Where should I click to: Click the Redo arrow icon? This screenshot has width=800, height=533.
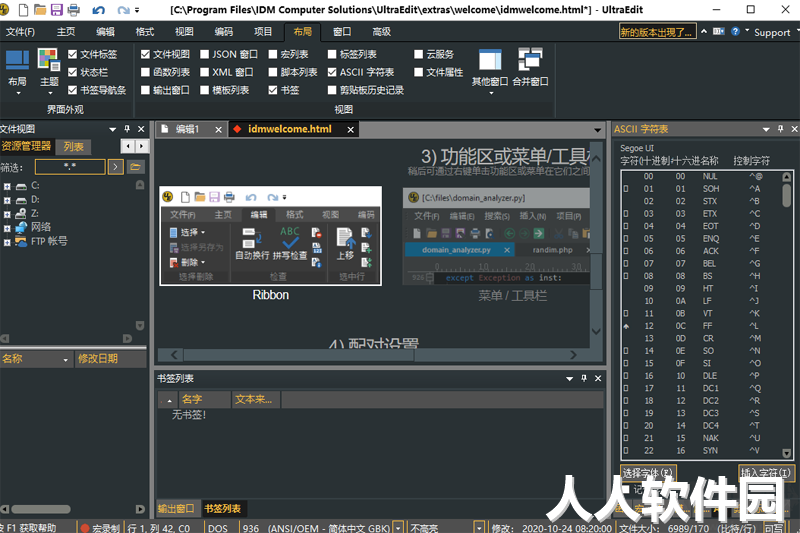coord(123,10)
